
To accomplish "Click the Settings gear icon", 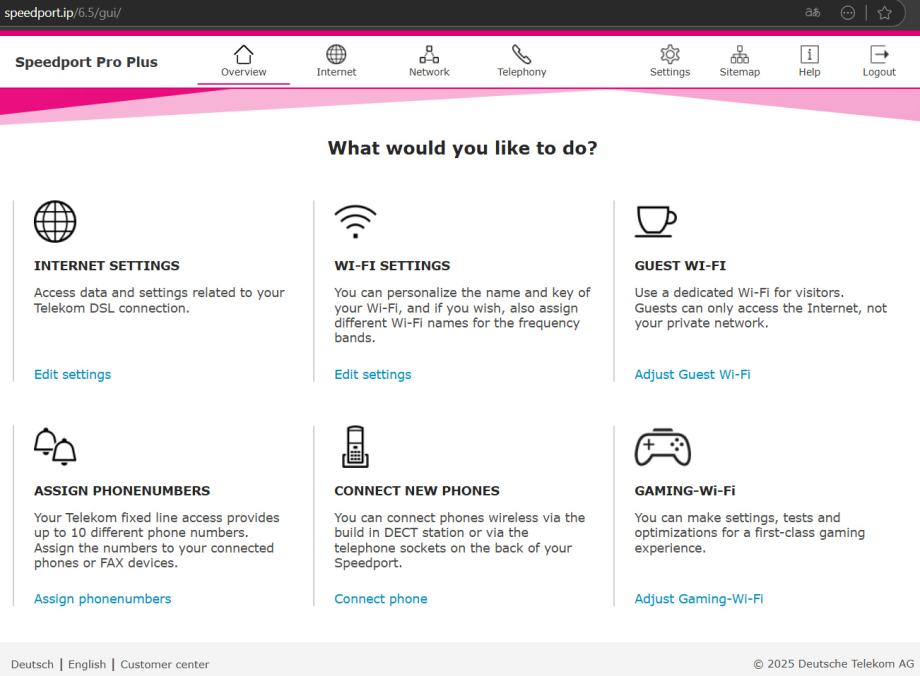I will coord(670,54).
